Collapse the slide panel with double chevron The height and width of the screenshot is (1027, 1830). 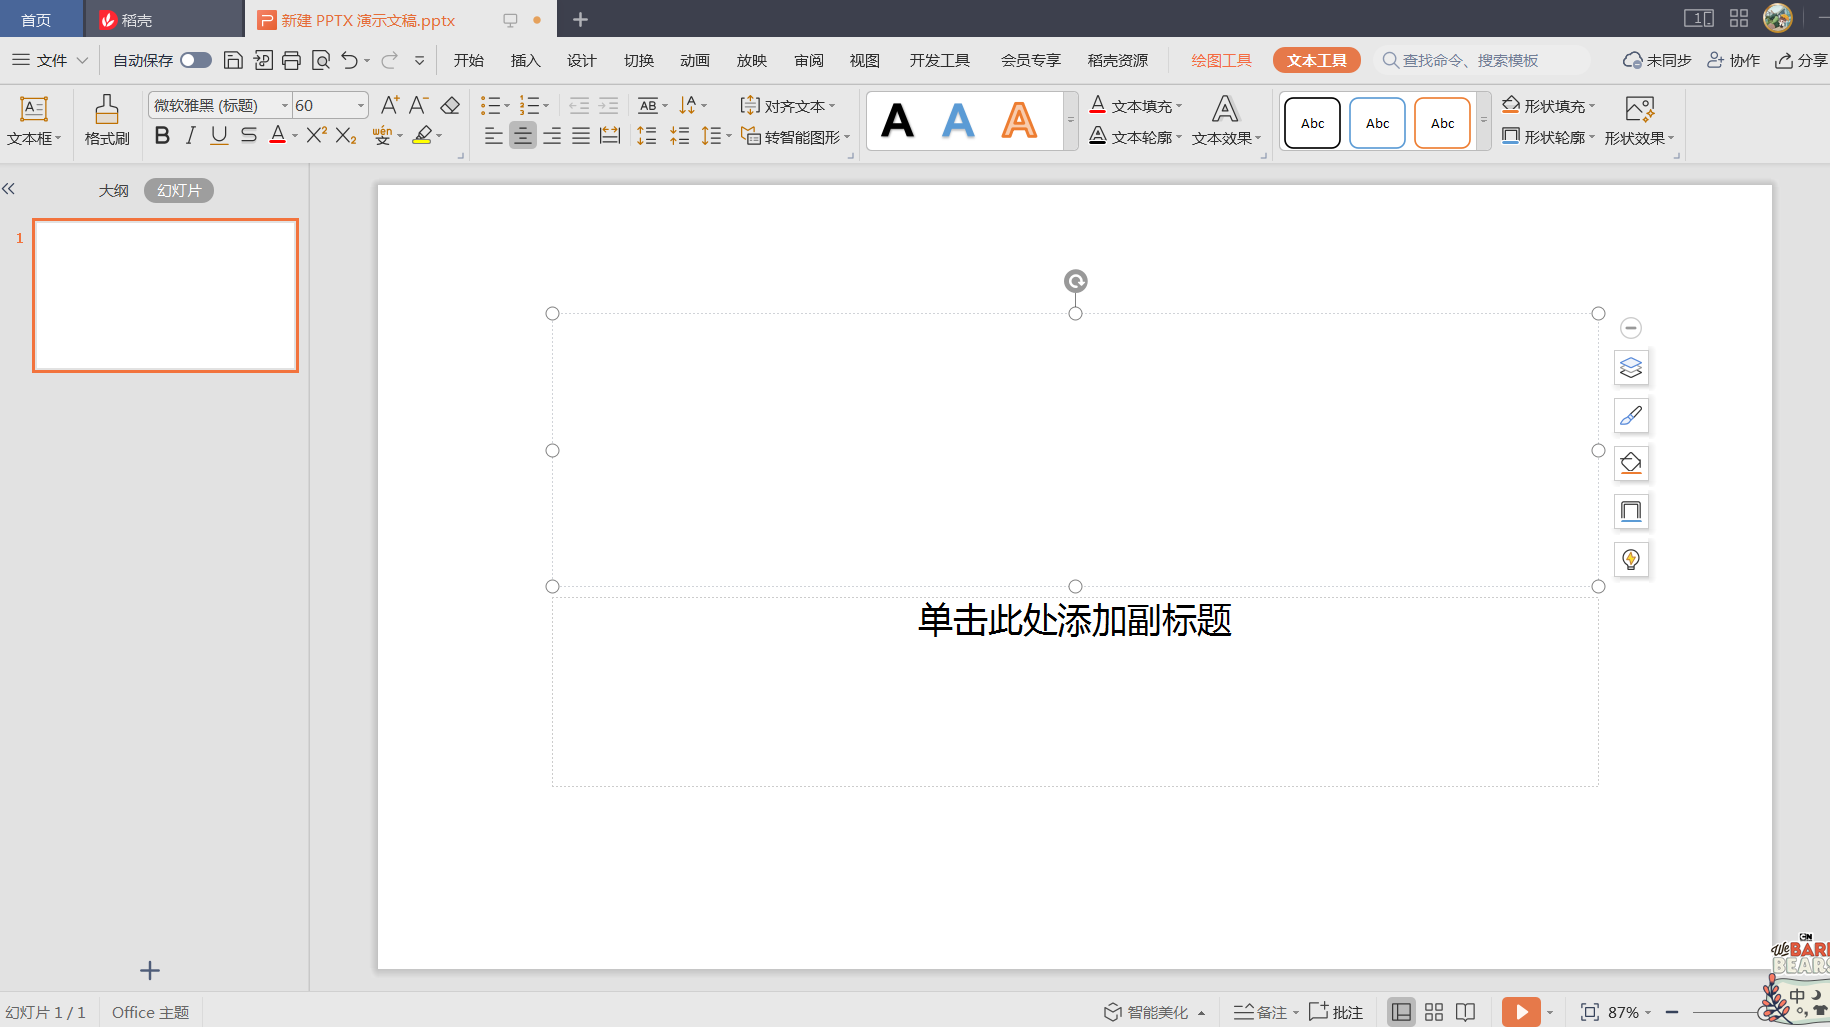(x=9, y=189)
